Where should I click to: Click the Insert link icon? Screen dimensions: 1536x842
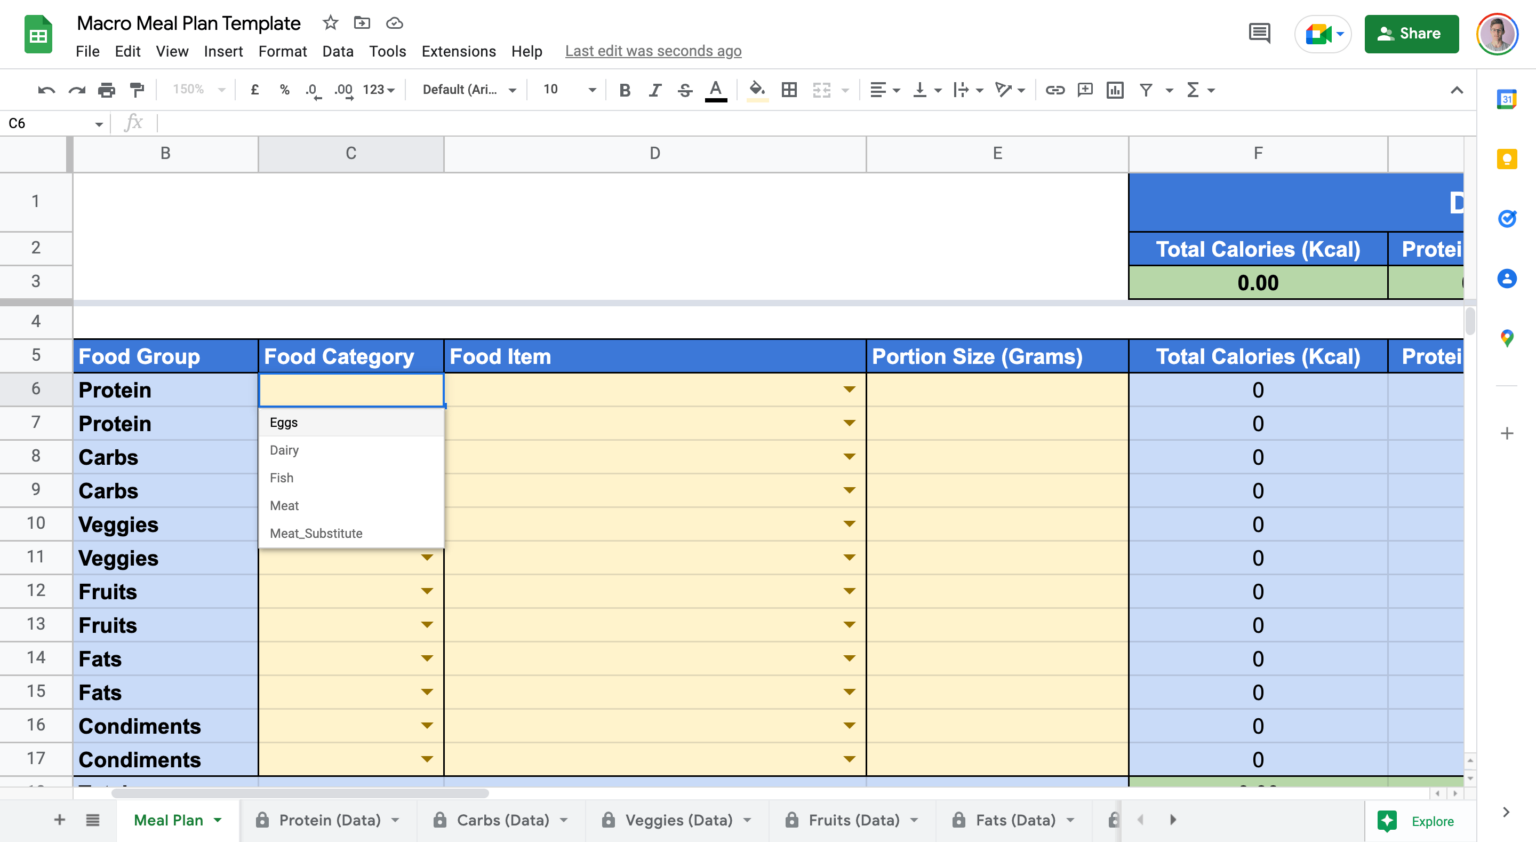click(x=1054, y=89)
